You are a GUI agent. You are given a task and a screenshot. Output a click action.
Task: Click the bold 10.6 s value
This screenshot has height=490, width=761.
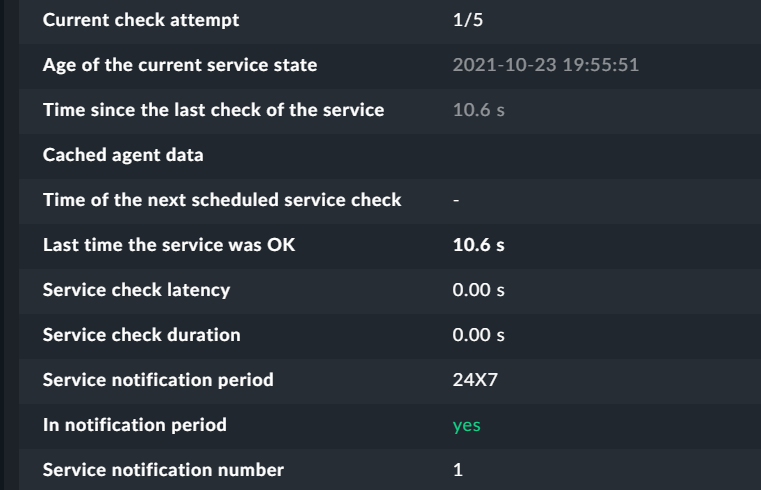coord(478,245)
